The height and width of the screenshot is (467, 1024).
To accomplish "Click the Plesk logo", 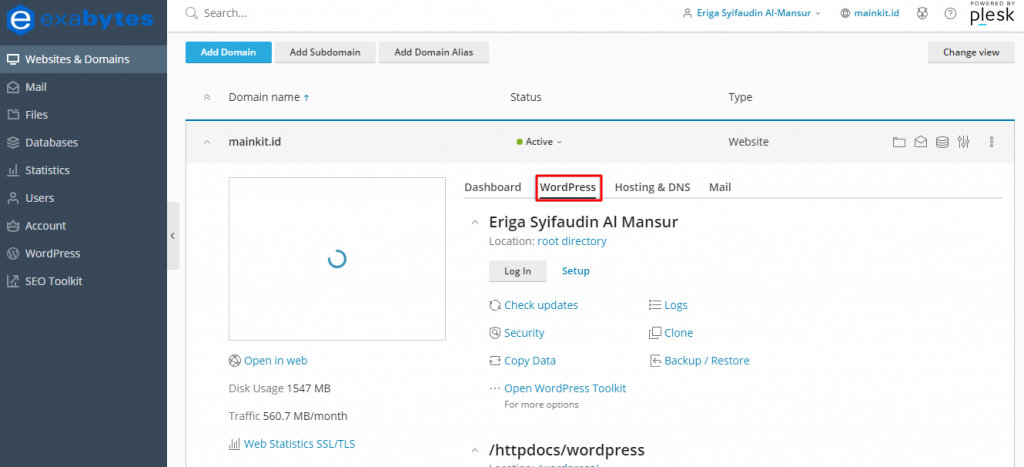I will (991, 13).
